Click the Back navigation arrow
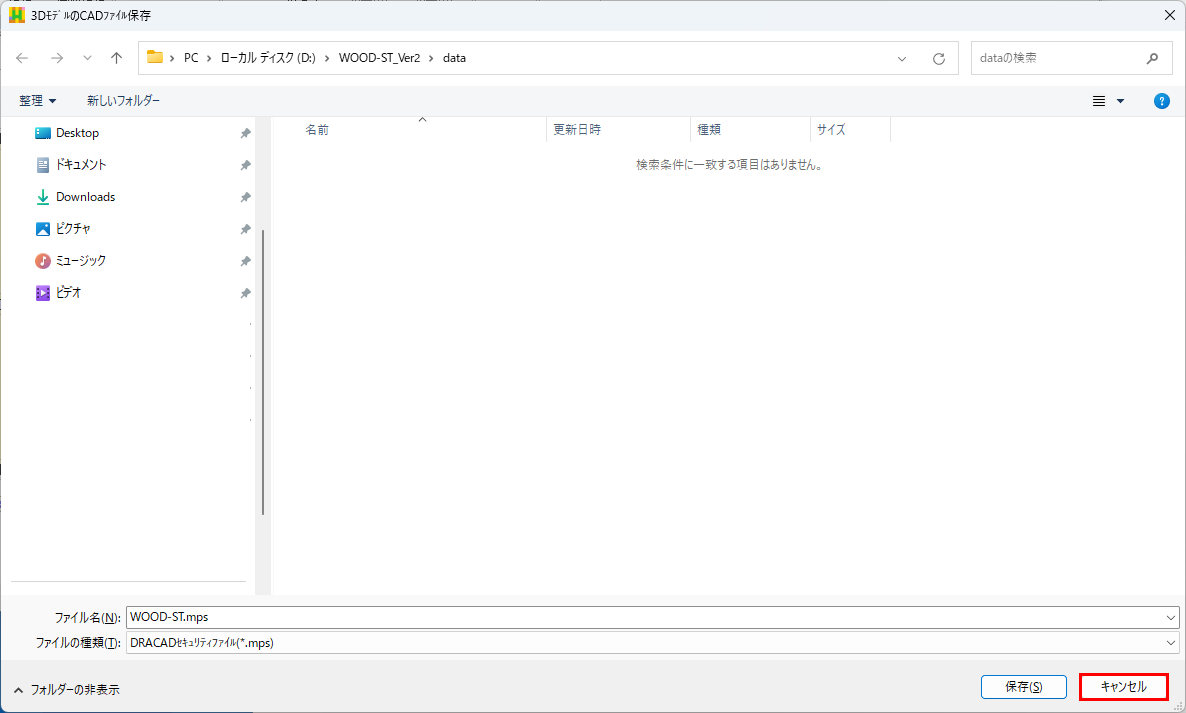Viewport: 1186px width, 713px height. tap(23, 58)
